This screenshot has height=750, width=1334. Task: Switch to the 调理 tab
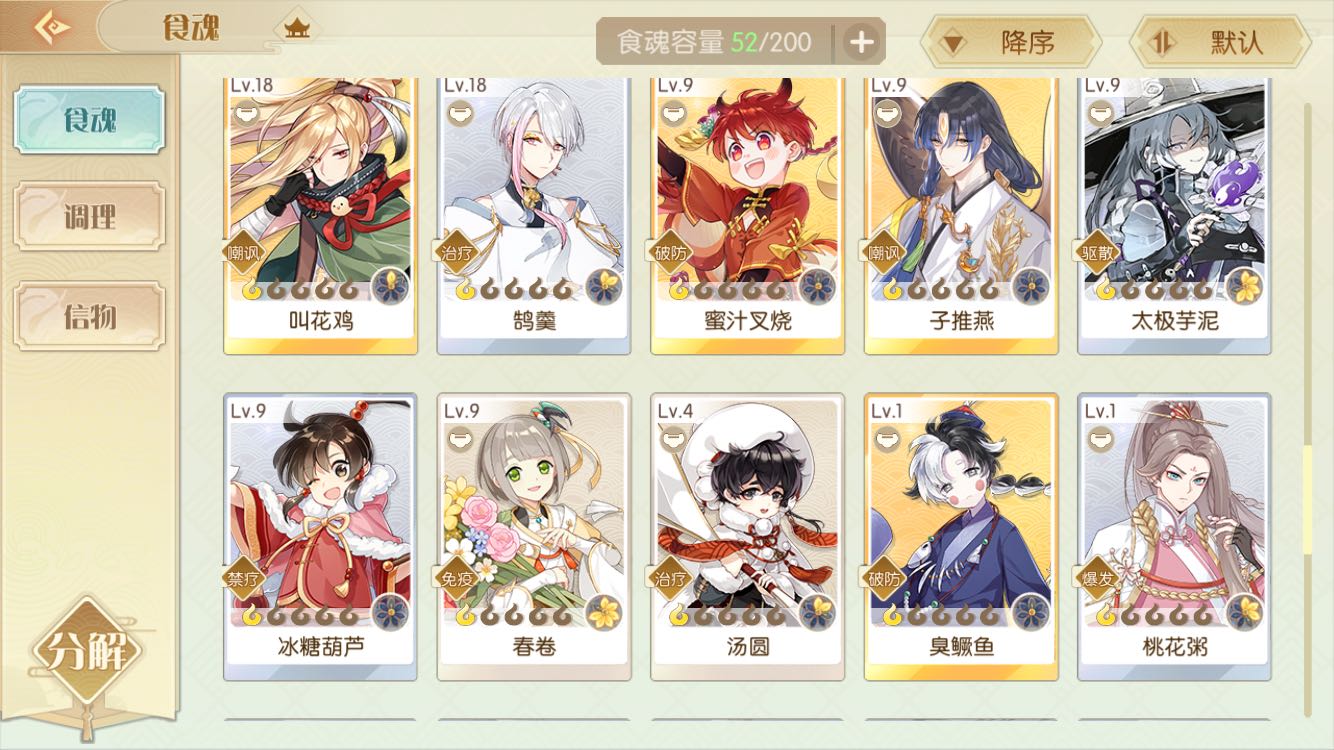click(x=89, y=216)
